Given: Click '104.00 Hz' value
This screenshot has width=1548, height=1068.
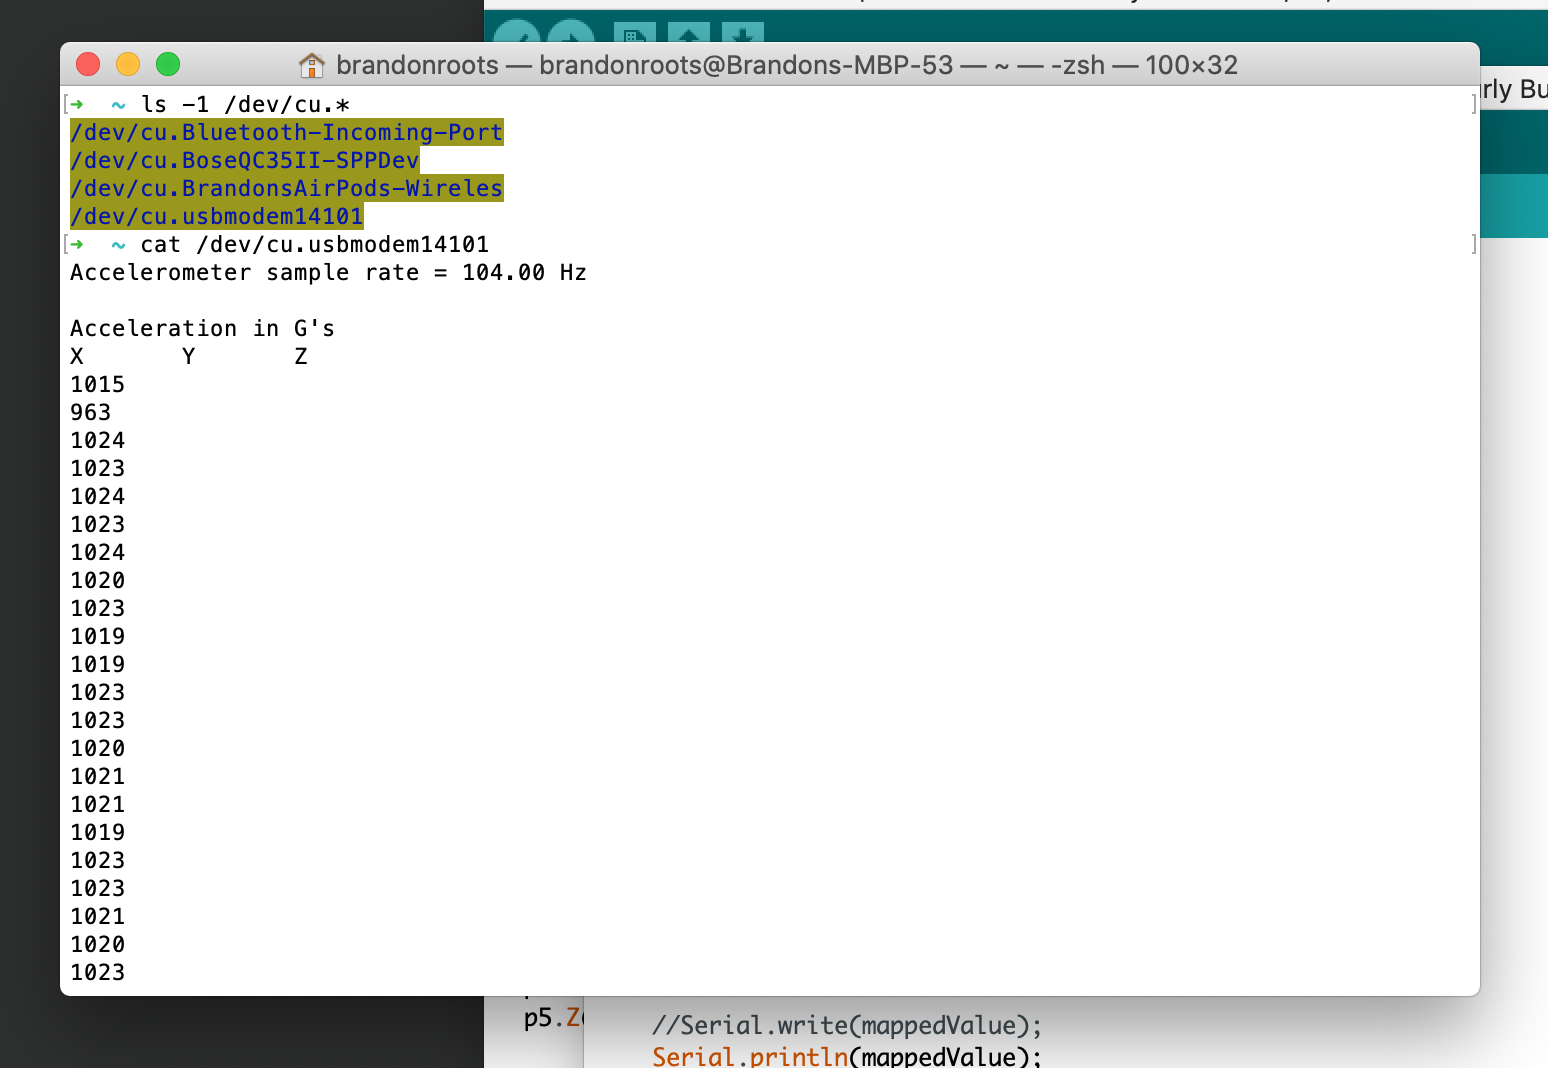Looking at the screenshot, I should [x=524, y=272].
